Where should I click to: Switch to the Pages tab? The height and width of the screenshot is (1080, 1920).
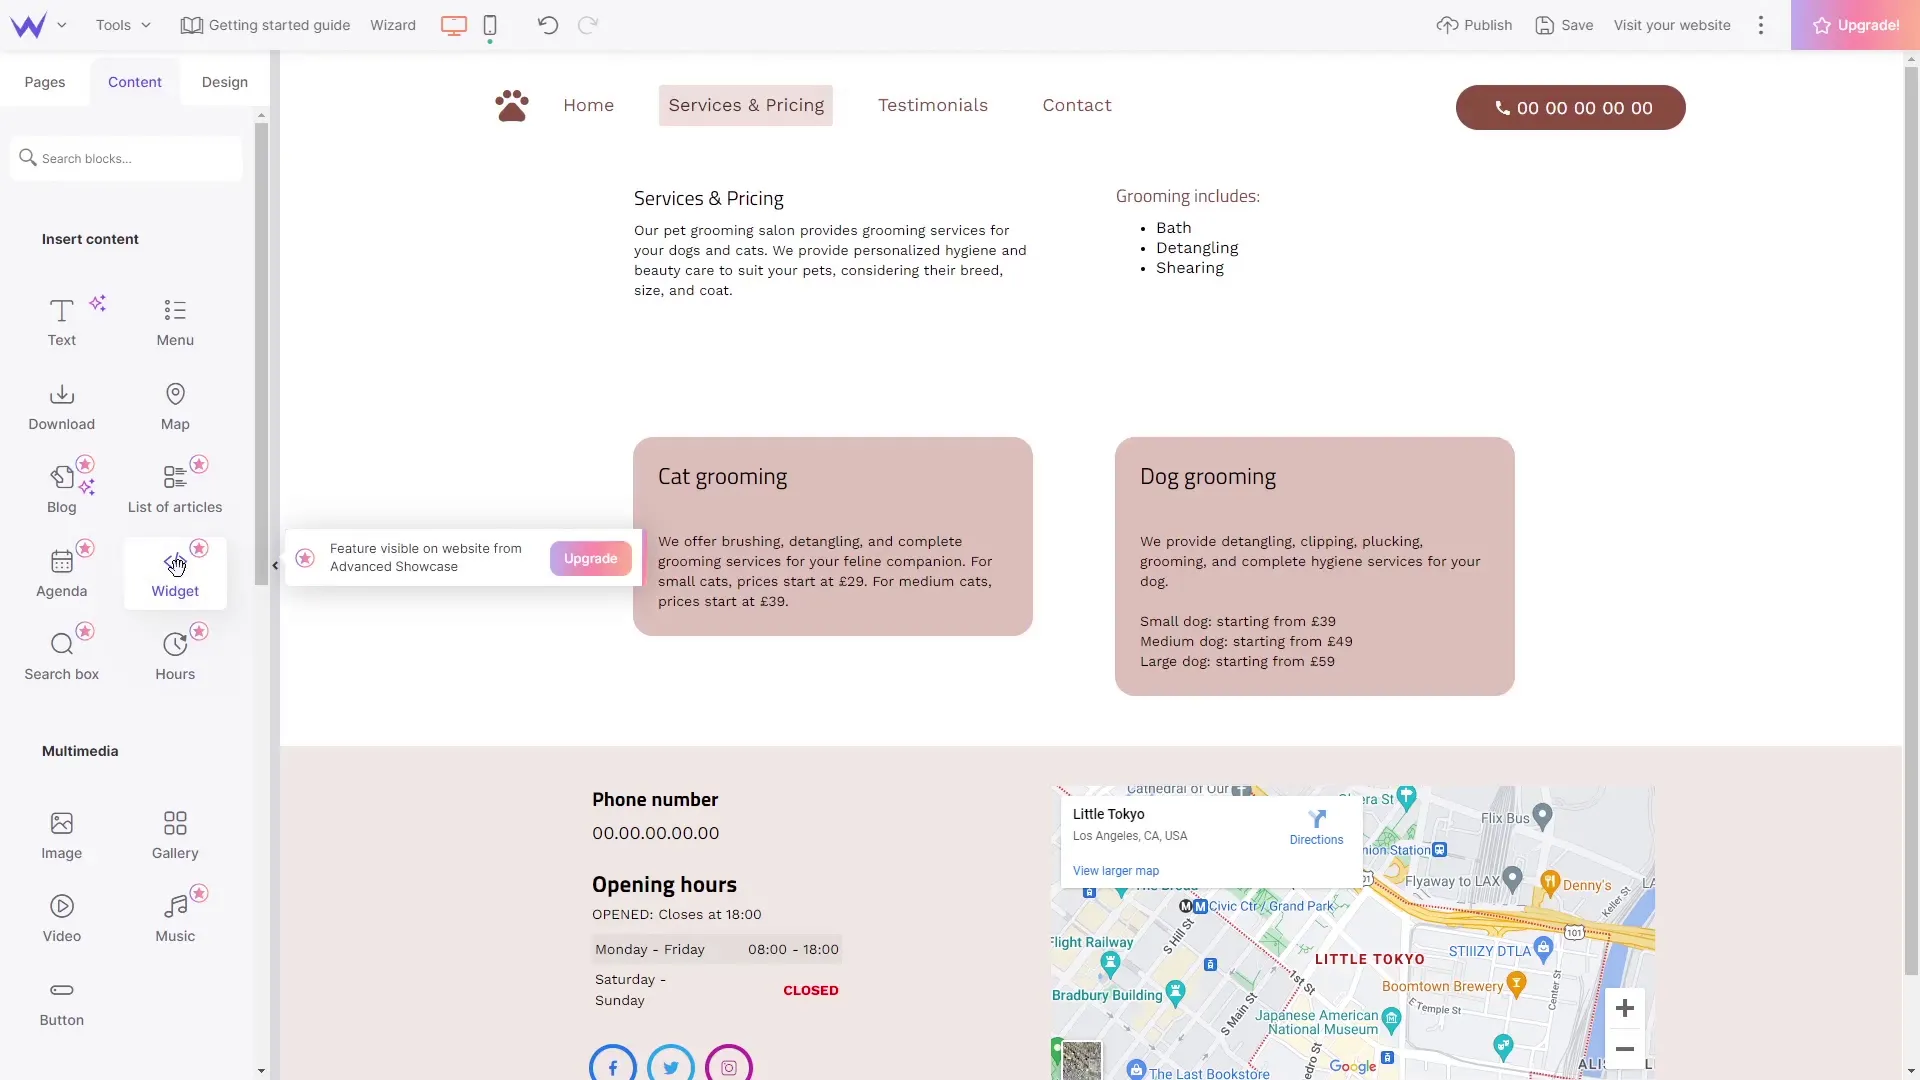point(45,82)
